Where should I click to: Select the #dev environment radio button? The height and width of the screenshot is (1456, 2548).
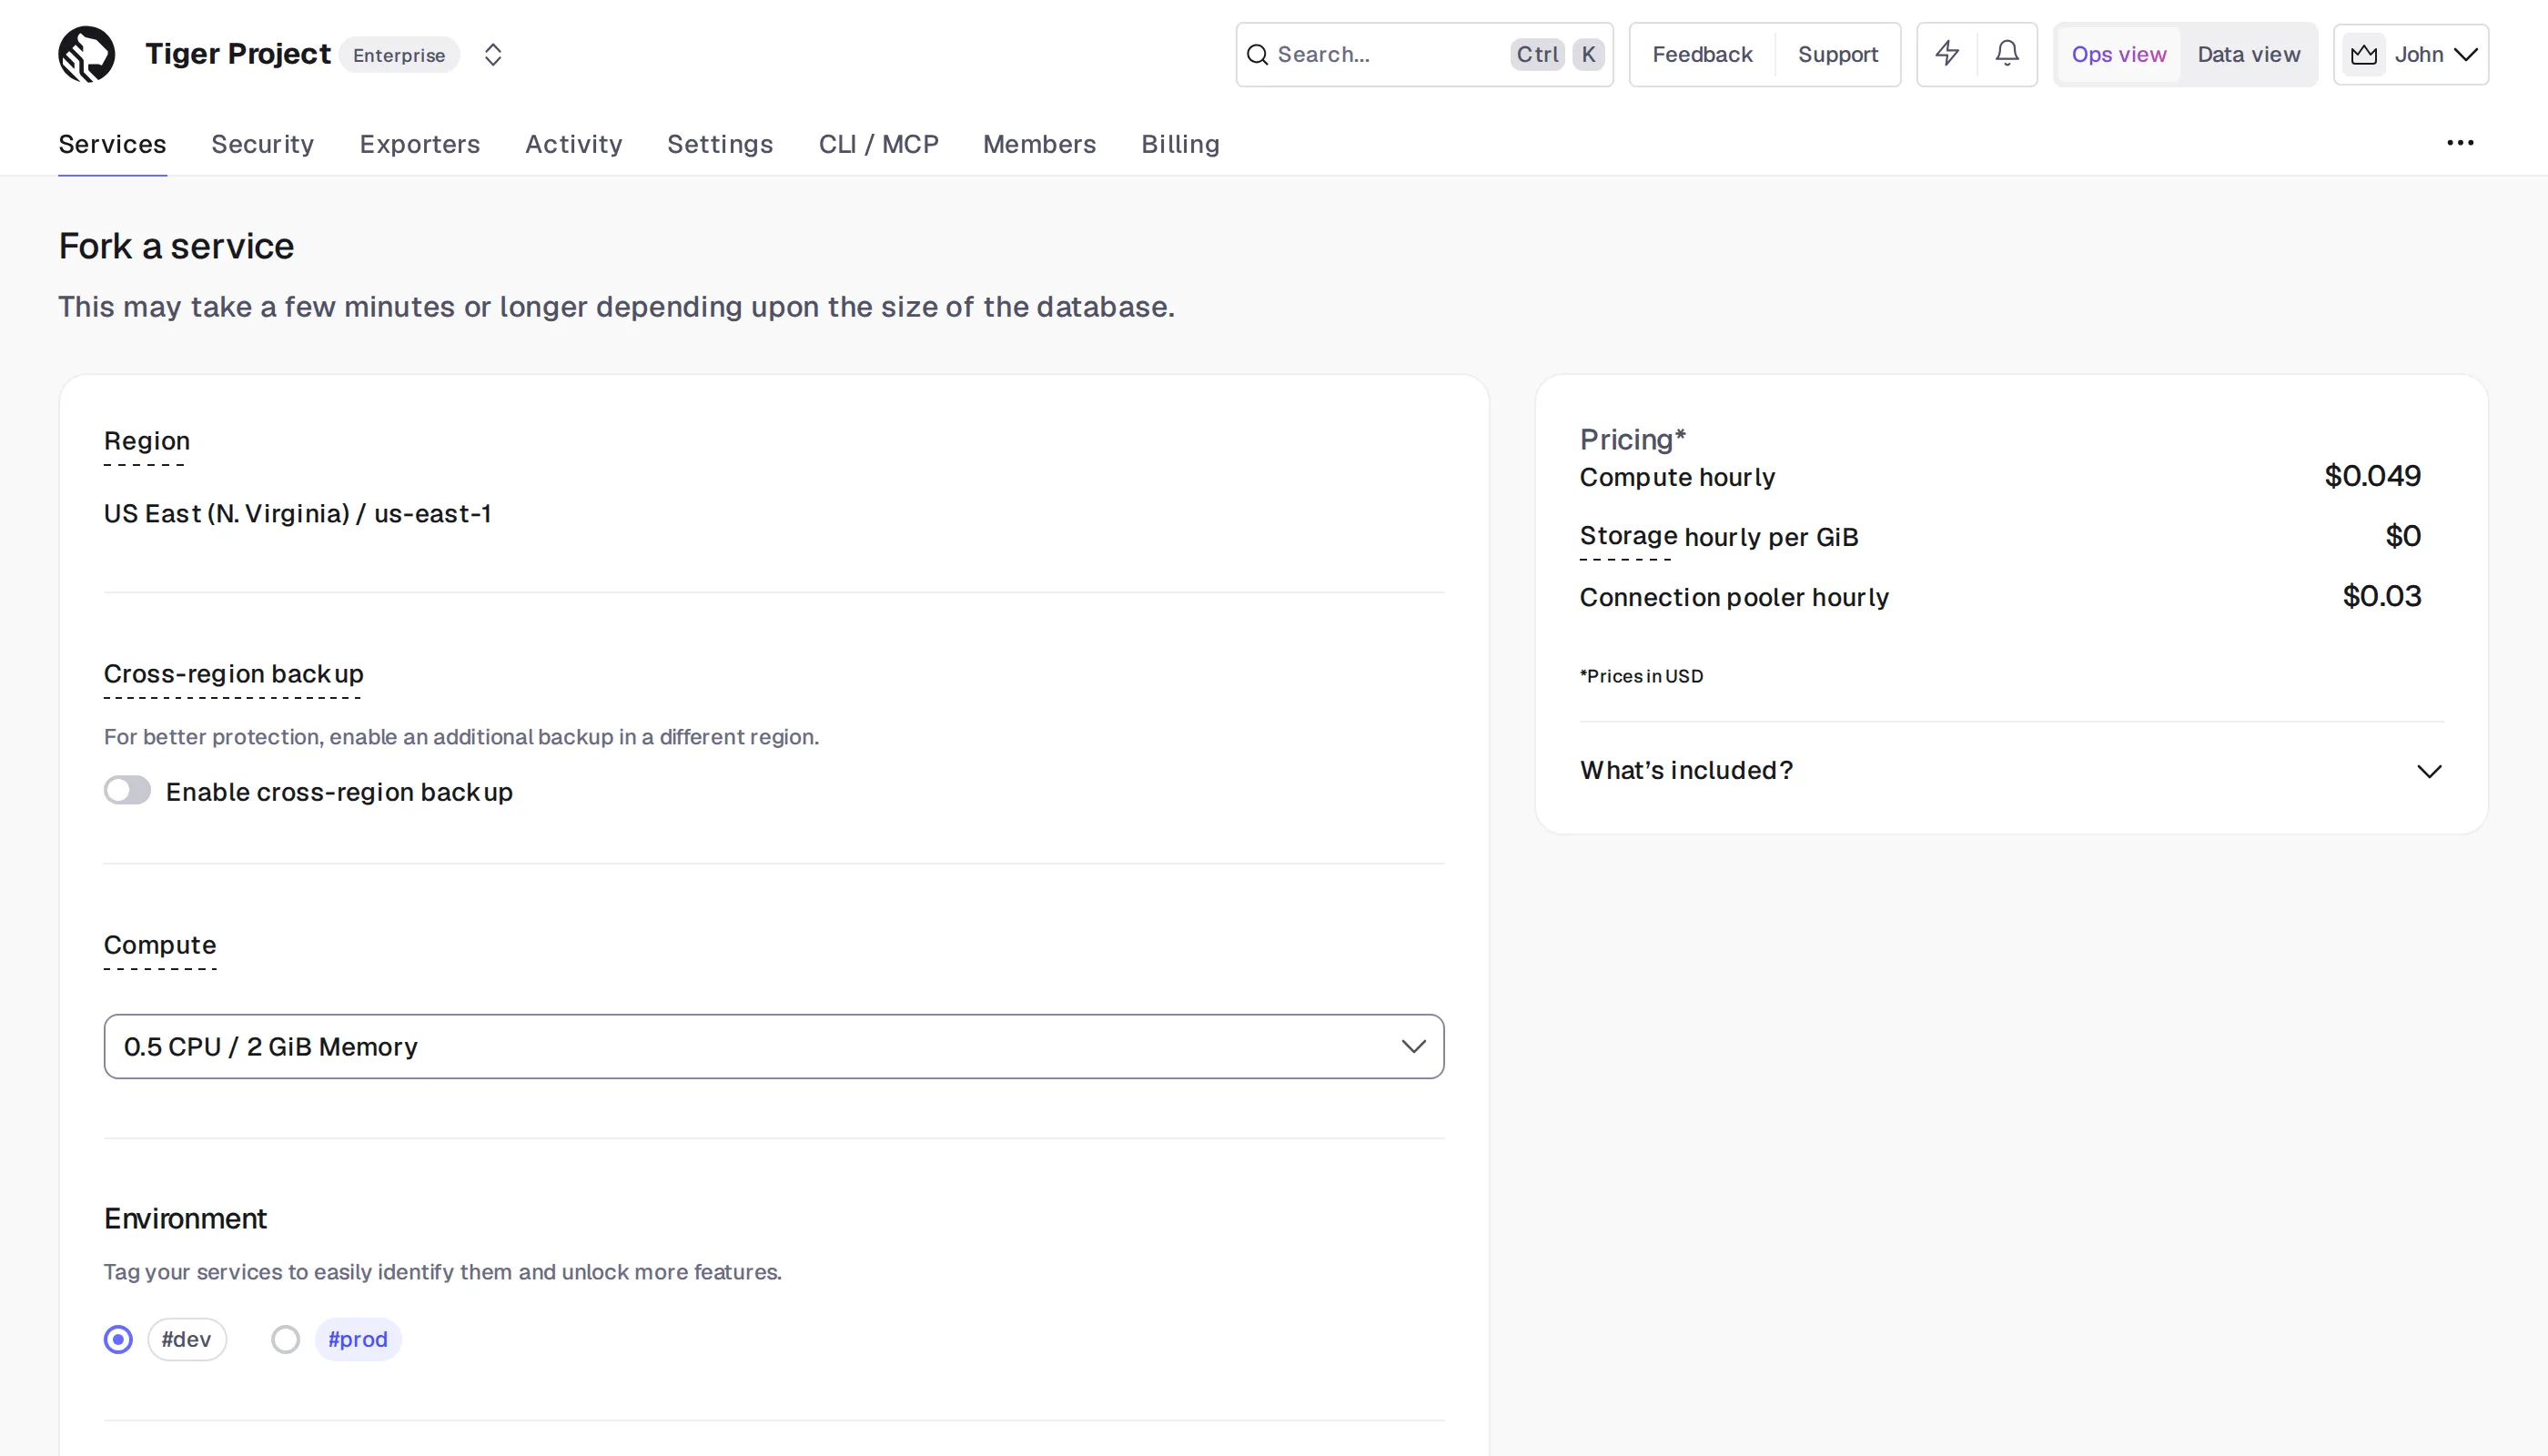tap(118, 1339)
